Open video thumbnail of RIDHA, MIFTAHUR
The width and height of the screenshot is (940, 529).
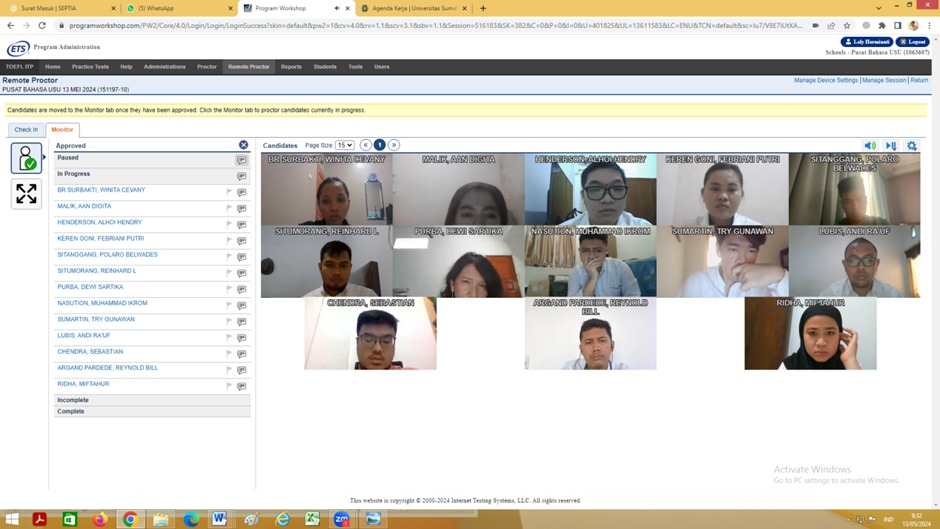click(811, 333)
